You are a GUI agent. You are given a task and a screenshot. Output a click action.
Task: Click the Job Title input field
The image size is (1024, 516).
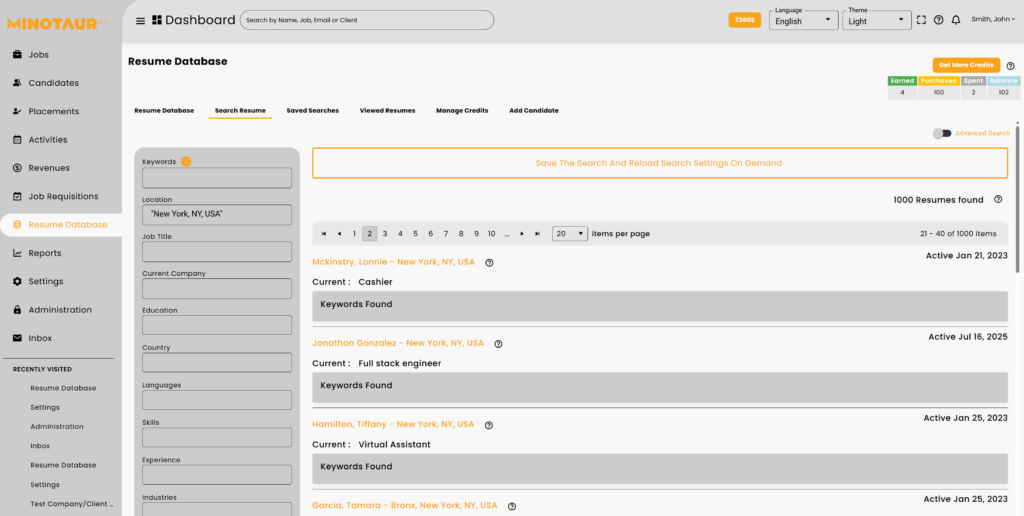pos(217,252)
